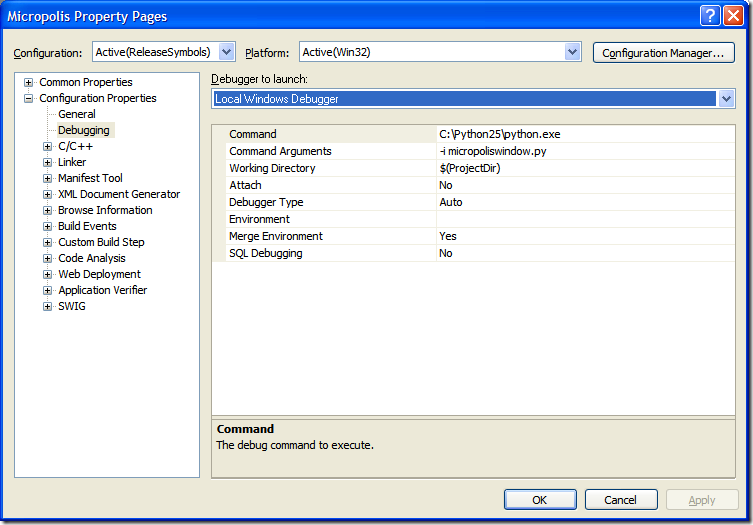Click the Cancel button
The image size is (753, 525).
point(620,500)
